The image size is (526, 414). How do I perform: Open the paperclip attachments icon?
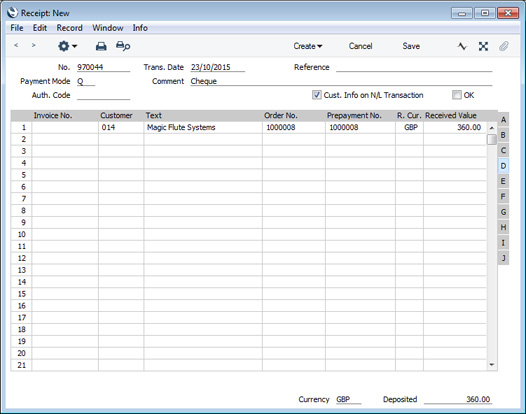(504, 46)
